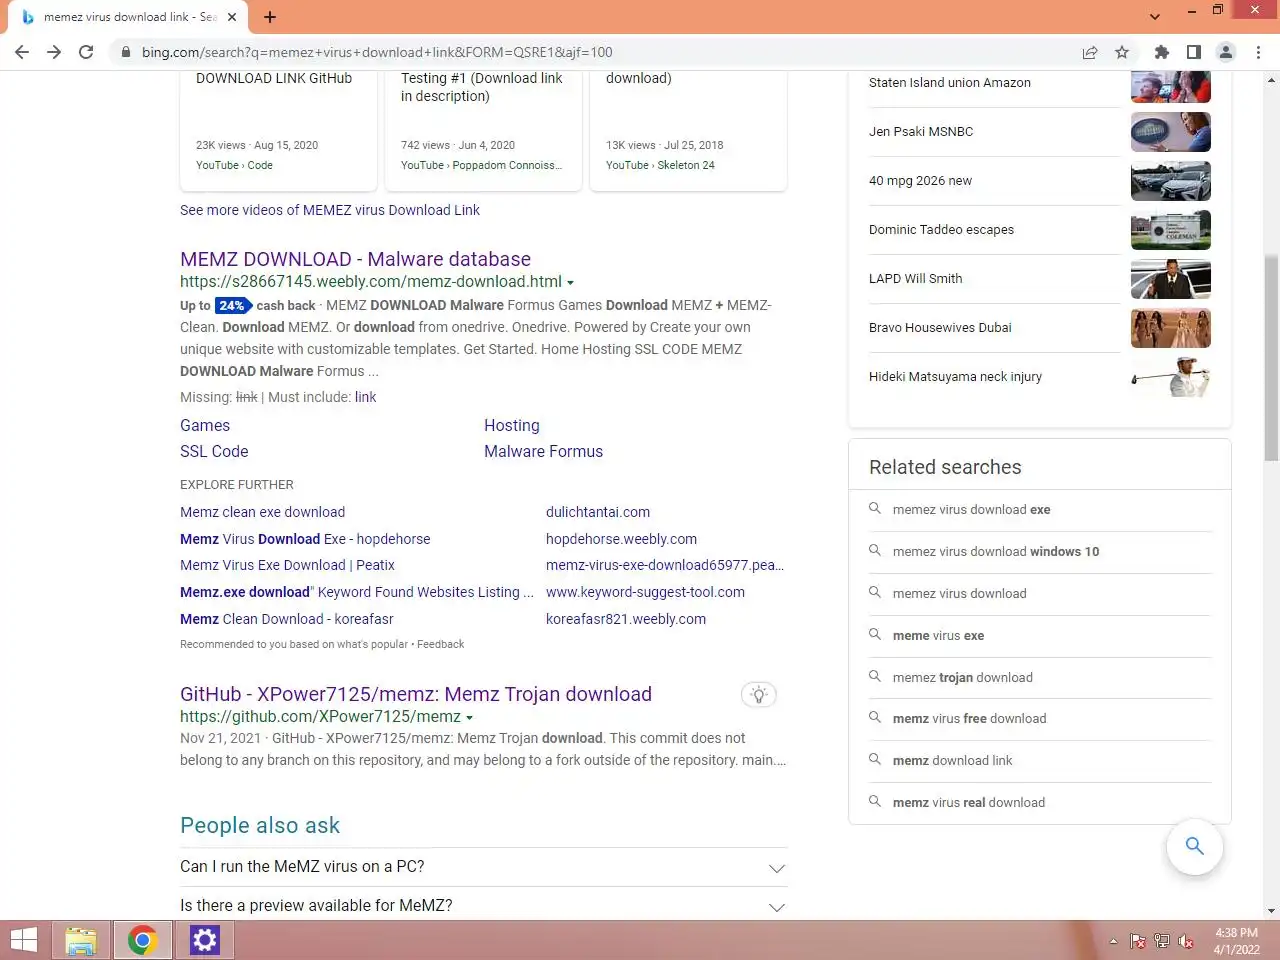Click the page vertical scrollbar thumb
Screen dimensions: 1280x960
pyautogui.click(x=1271, y=356)
